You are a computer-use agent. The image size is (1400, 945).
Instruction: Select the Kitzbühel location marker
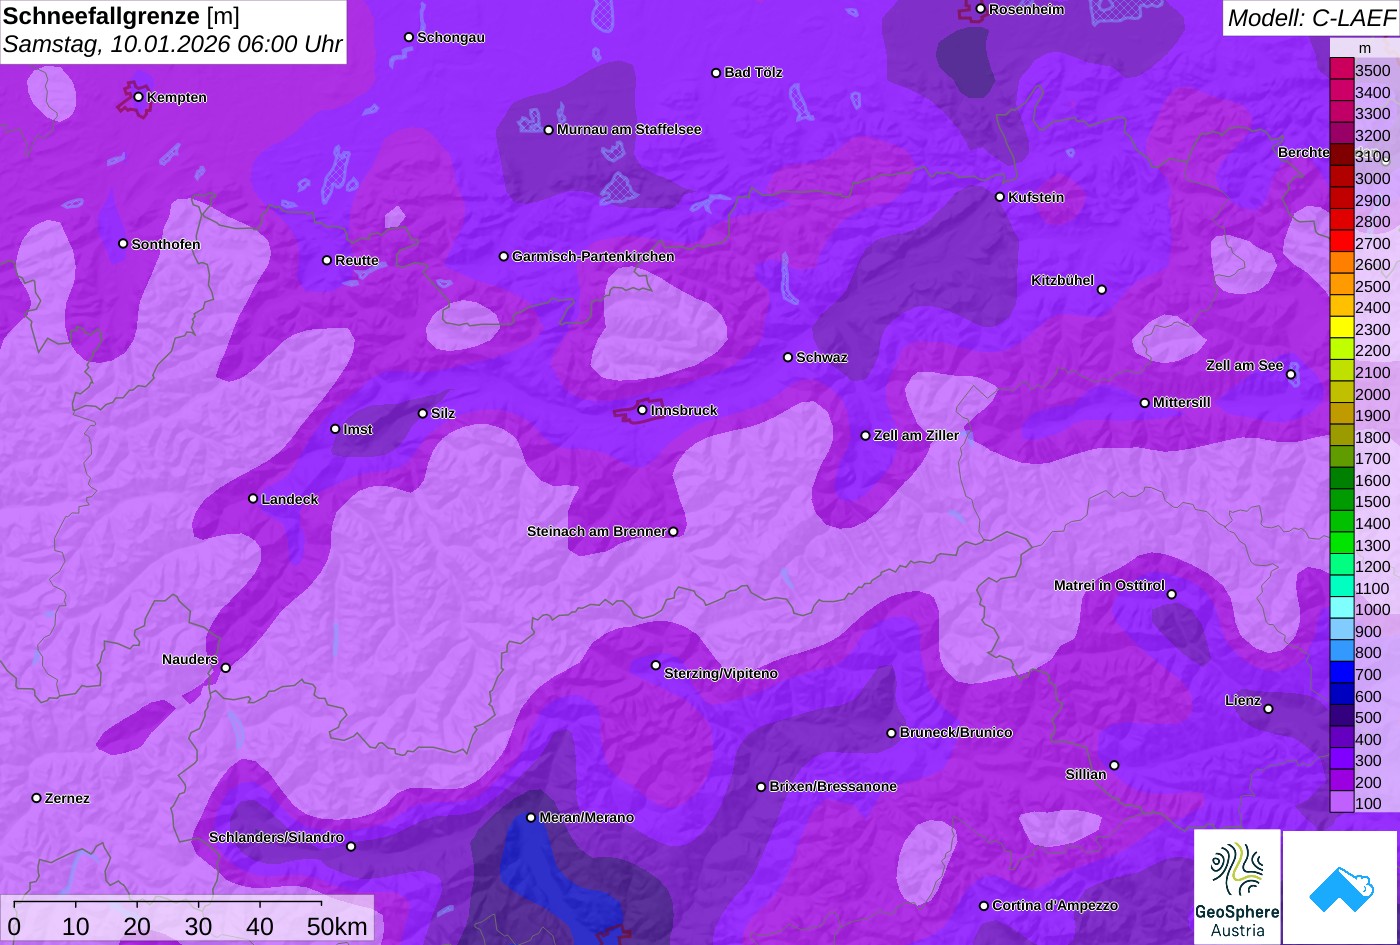click(1102, 289)
